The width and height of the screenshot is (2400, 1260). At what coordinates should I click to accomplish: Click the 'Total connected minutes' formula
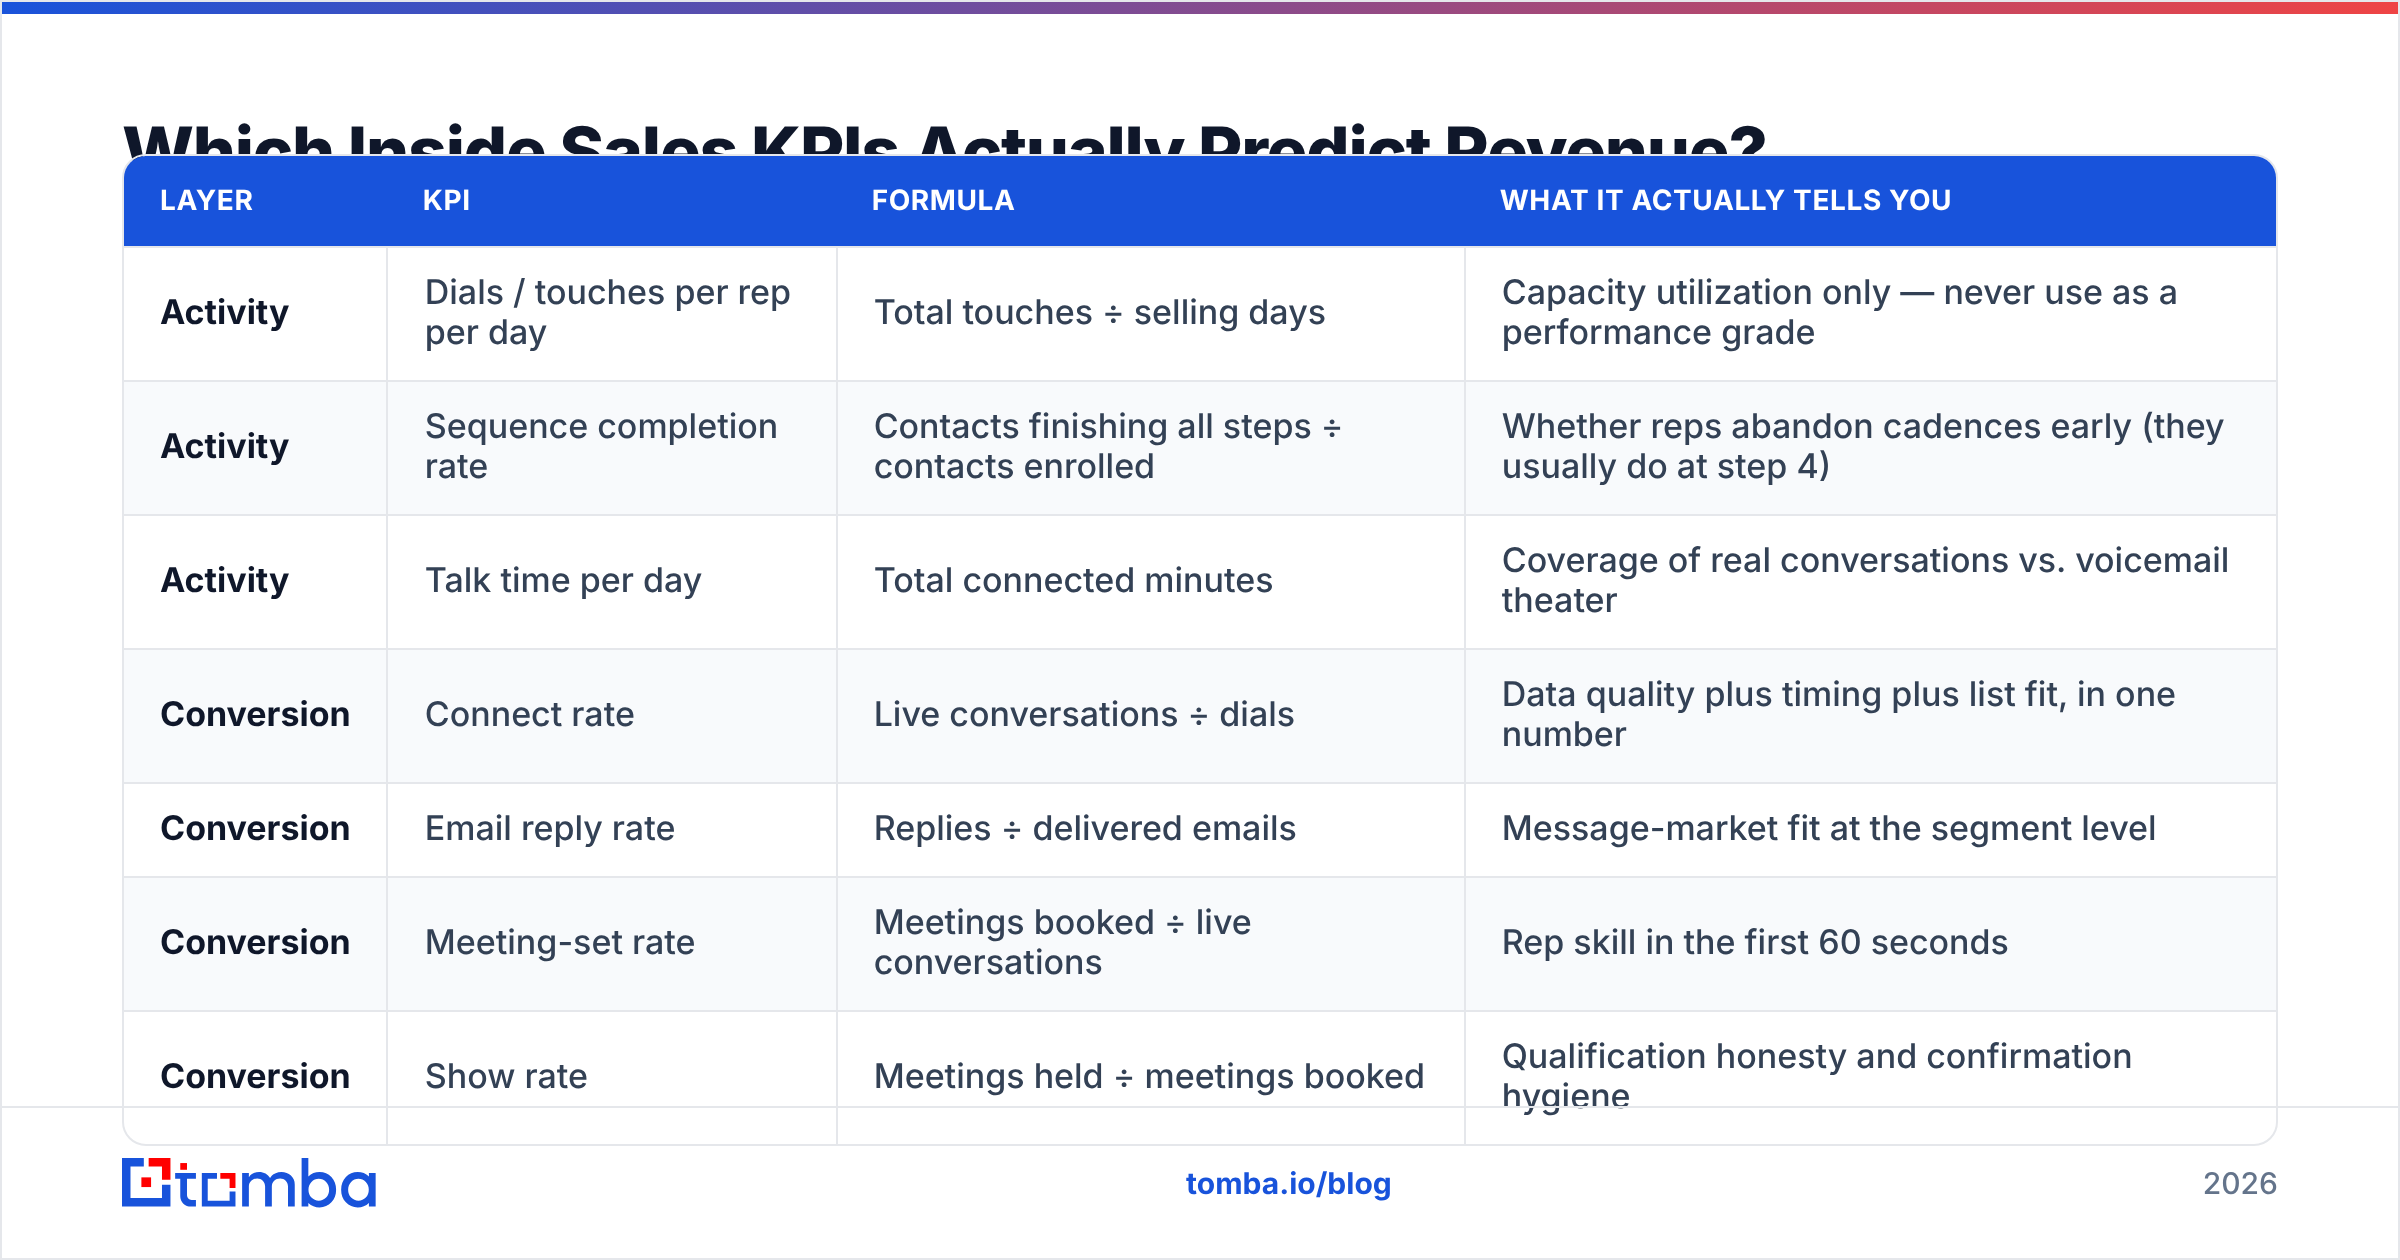point(1073,580)
